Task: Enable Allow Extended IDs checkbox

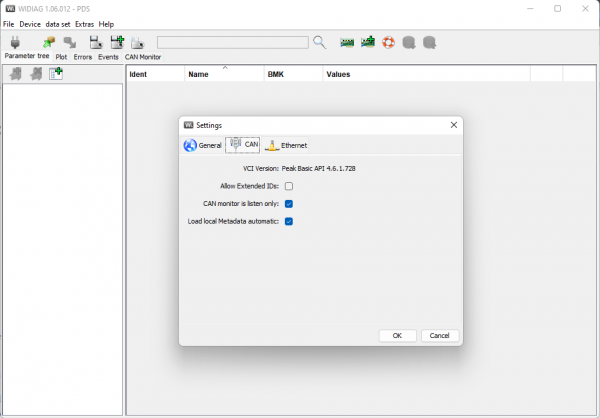Action: click(289, 186)
